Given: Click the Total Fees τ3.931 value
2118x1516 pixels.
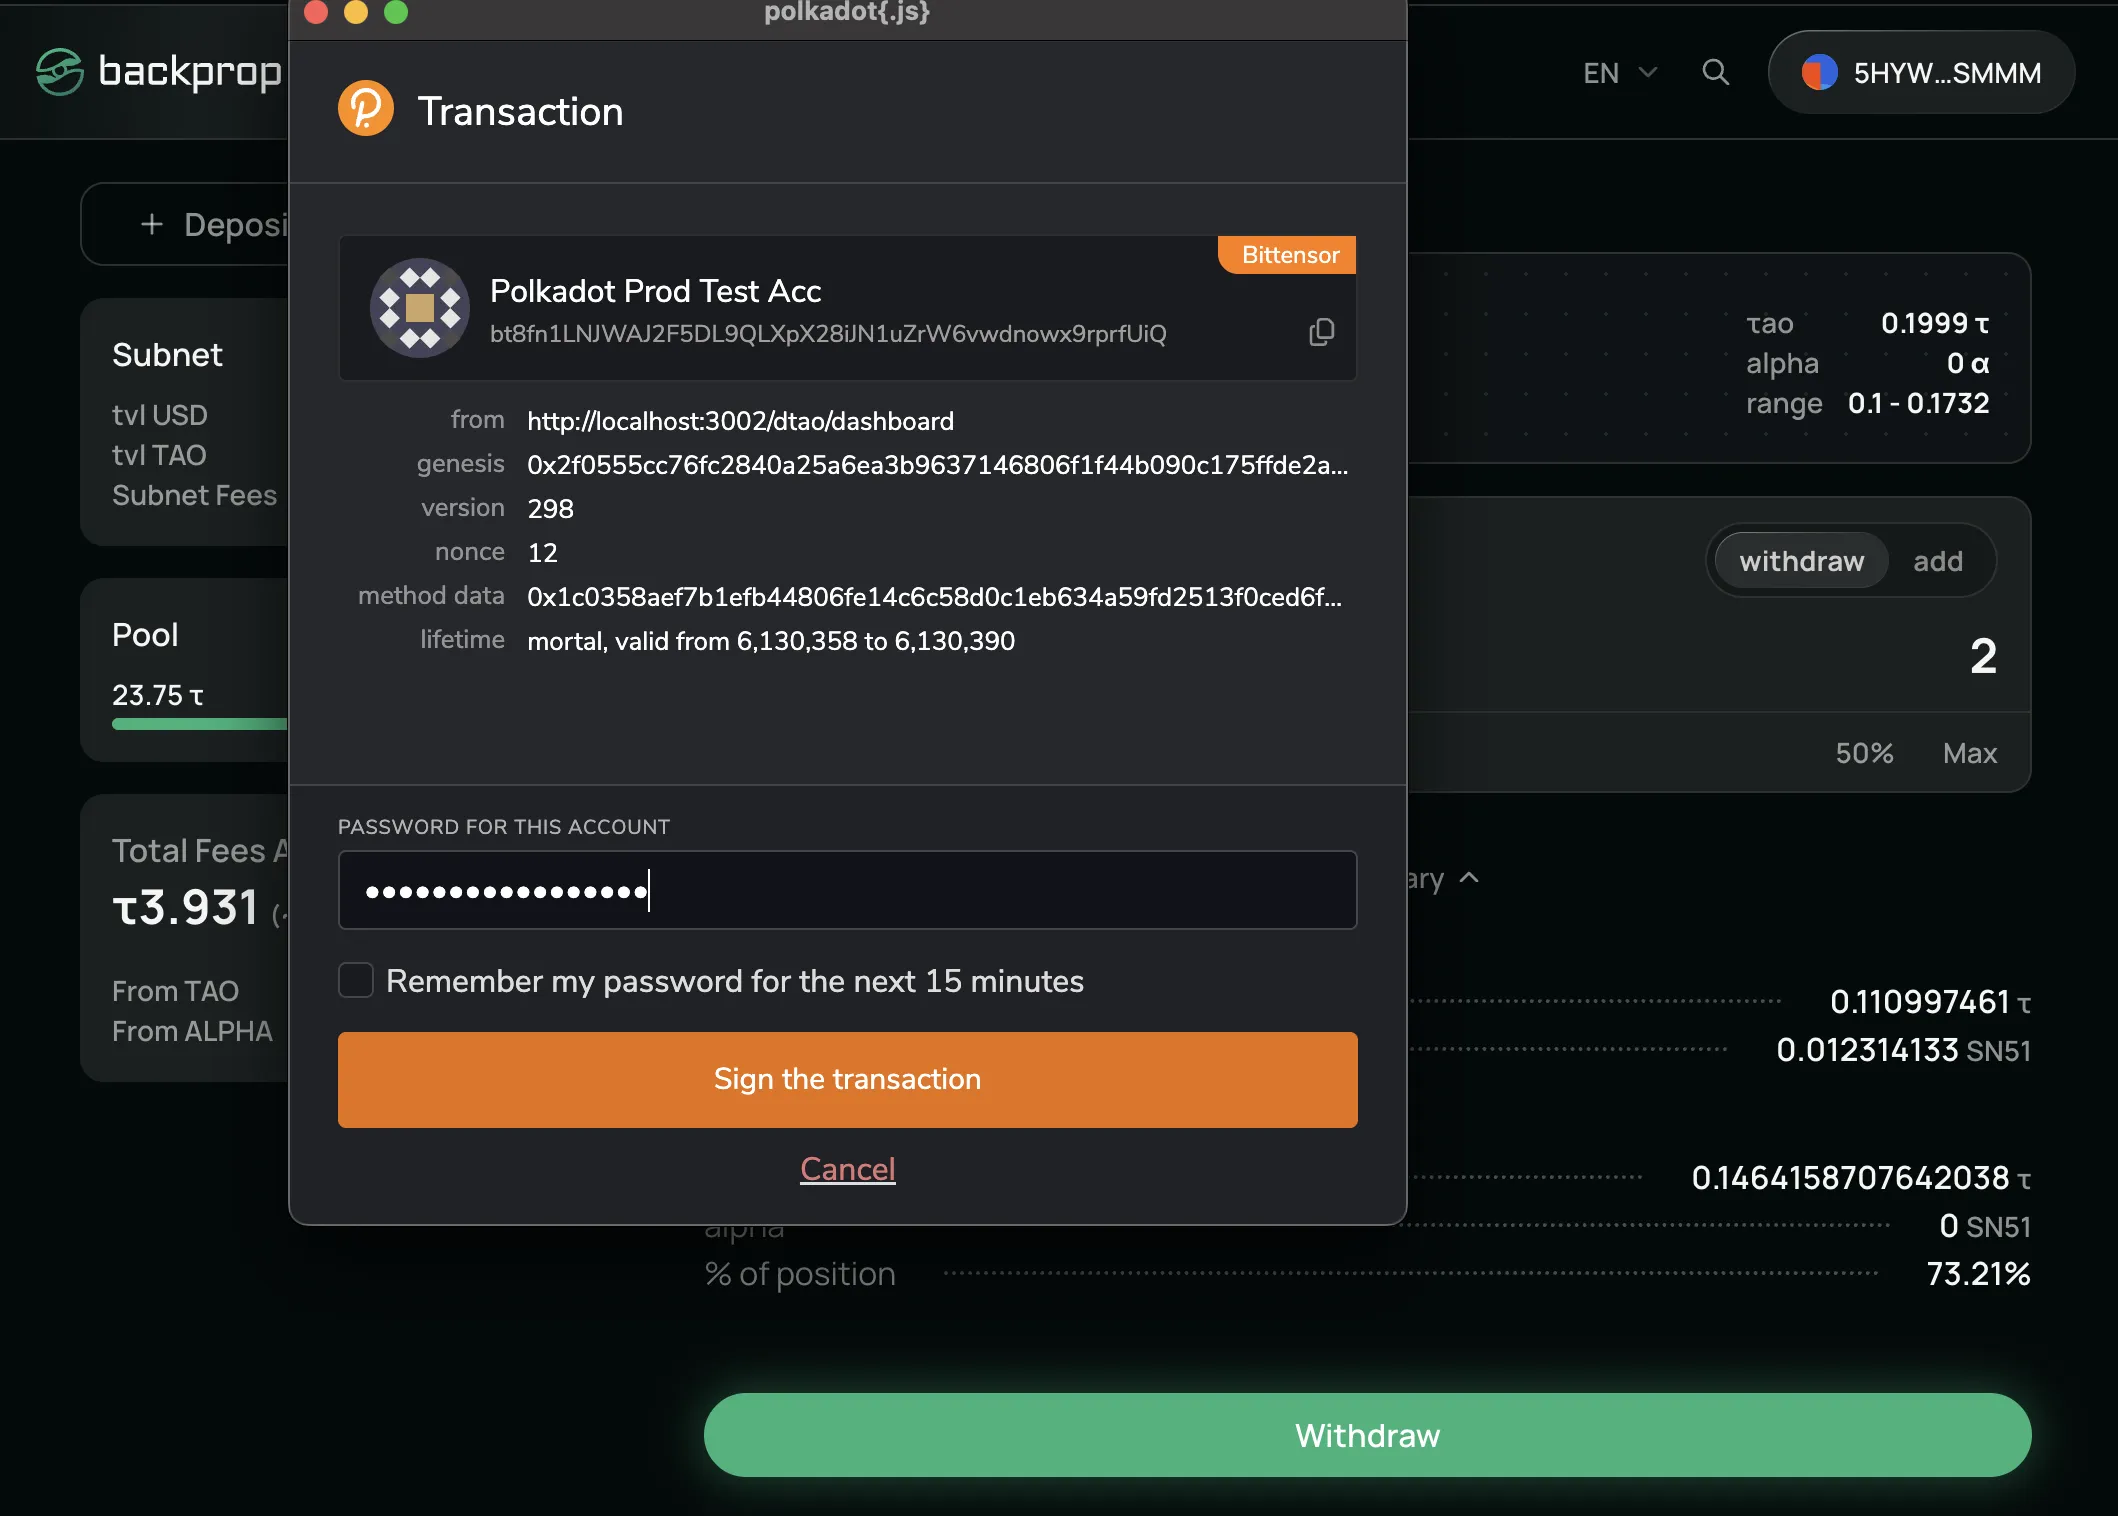Looking at the screenshot, I should tap(186, 907).
